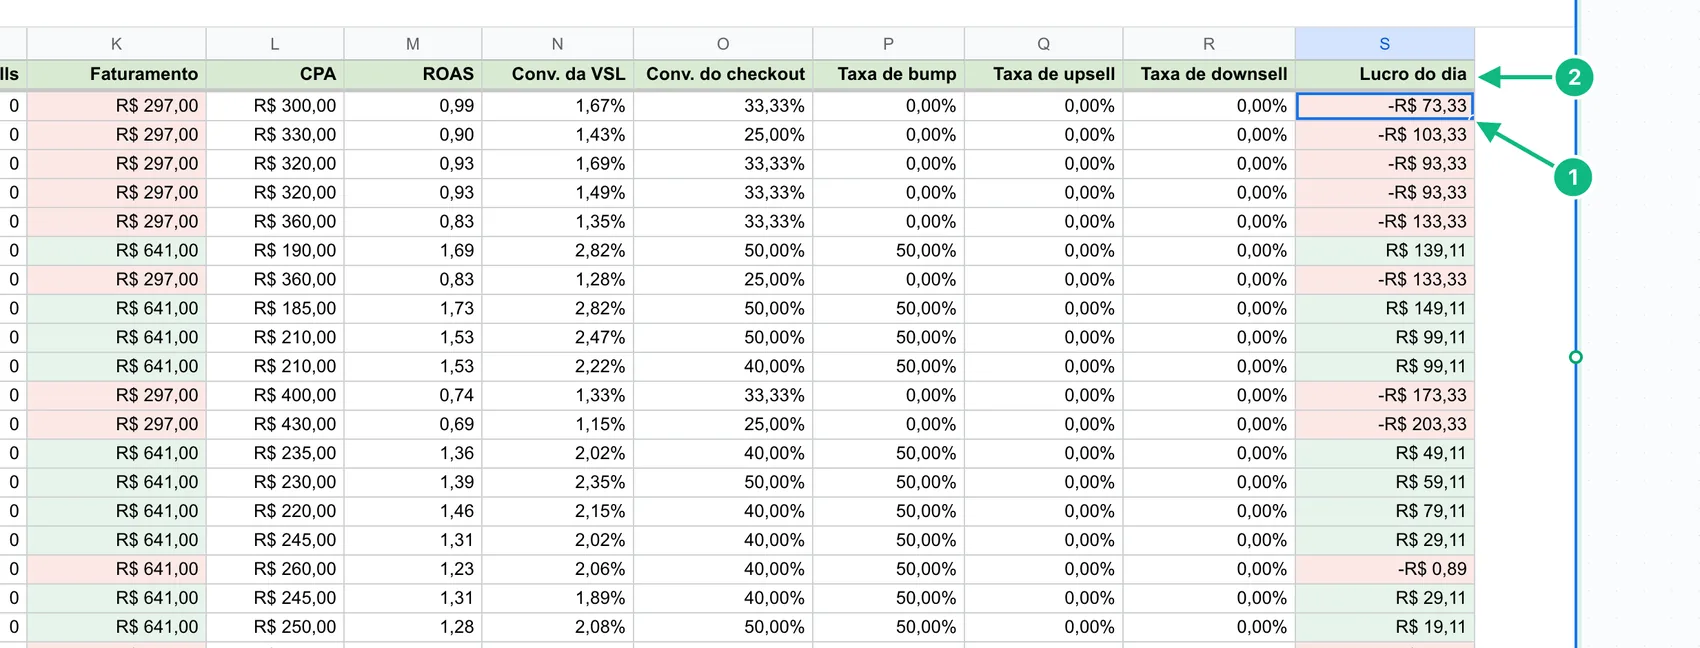Select column S header
The width and height of the screenshot is (1700, 648).
click(1384, 44)
